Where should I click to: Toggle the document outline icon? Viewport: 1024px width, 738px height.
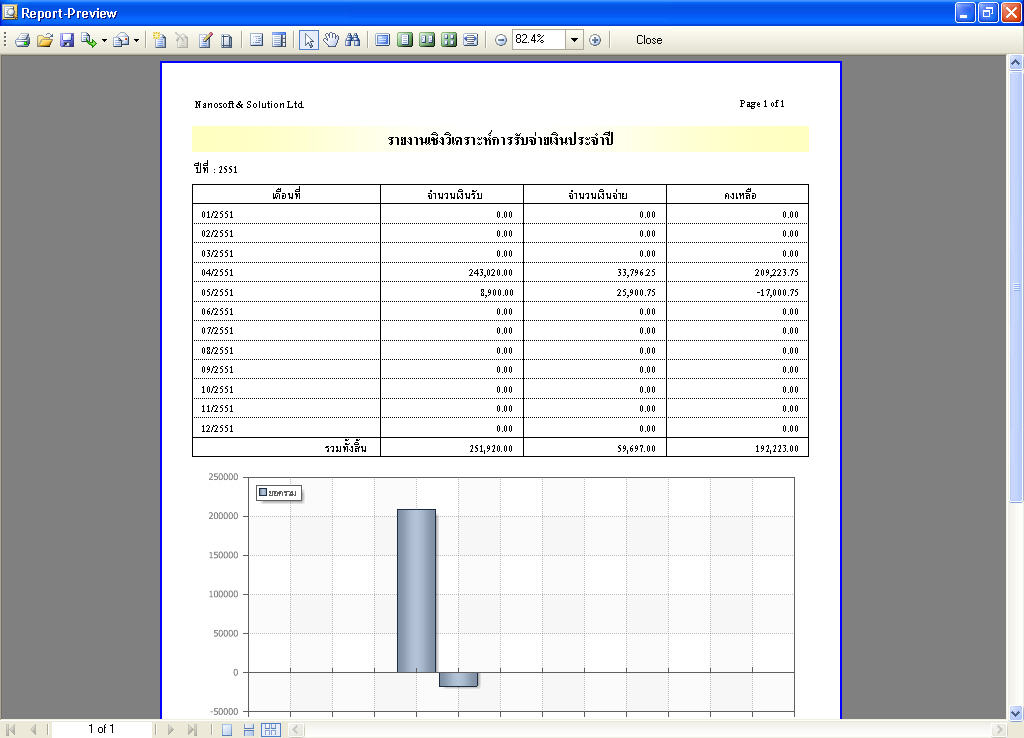[x=257, y=40]
